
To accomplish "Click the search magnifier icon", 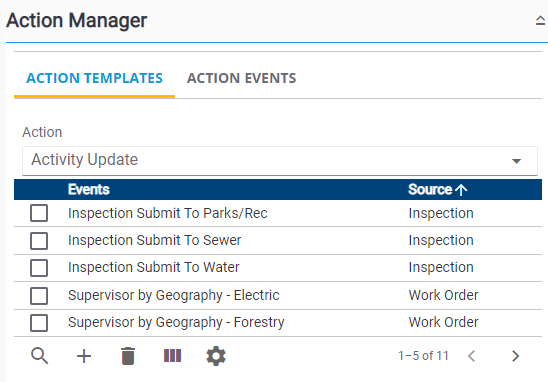I will tap(39, 356).
